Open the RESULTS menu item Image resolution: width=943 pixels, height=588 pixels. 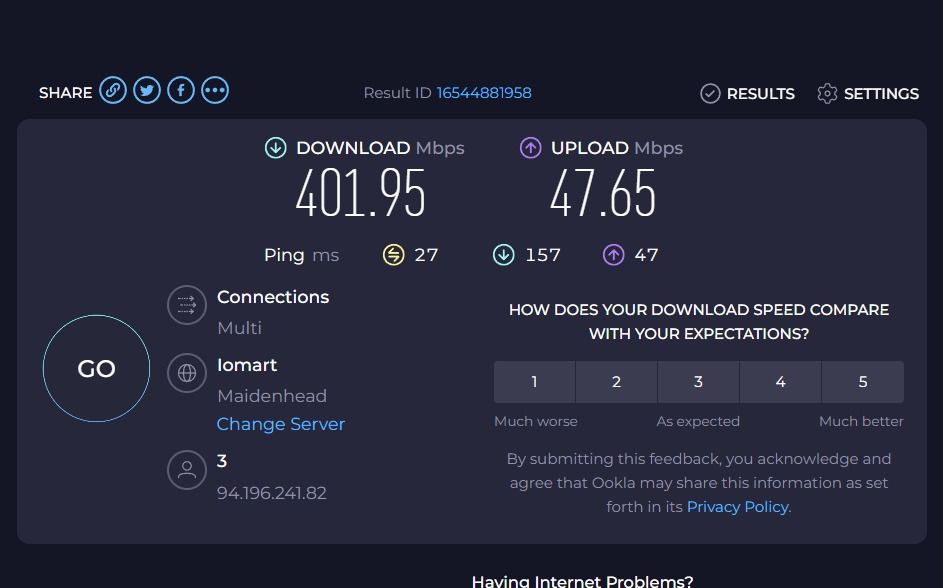[x=760, y=94]
